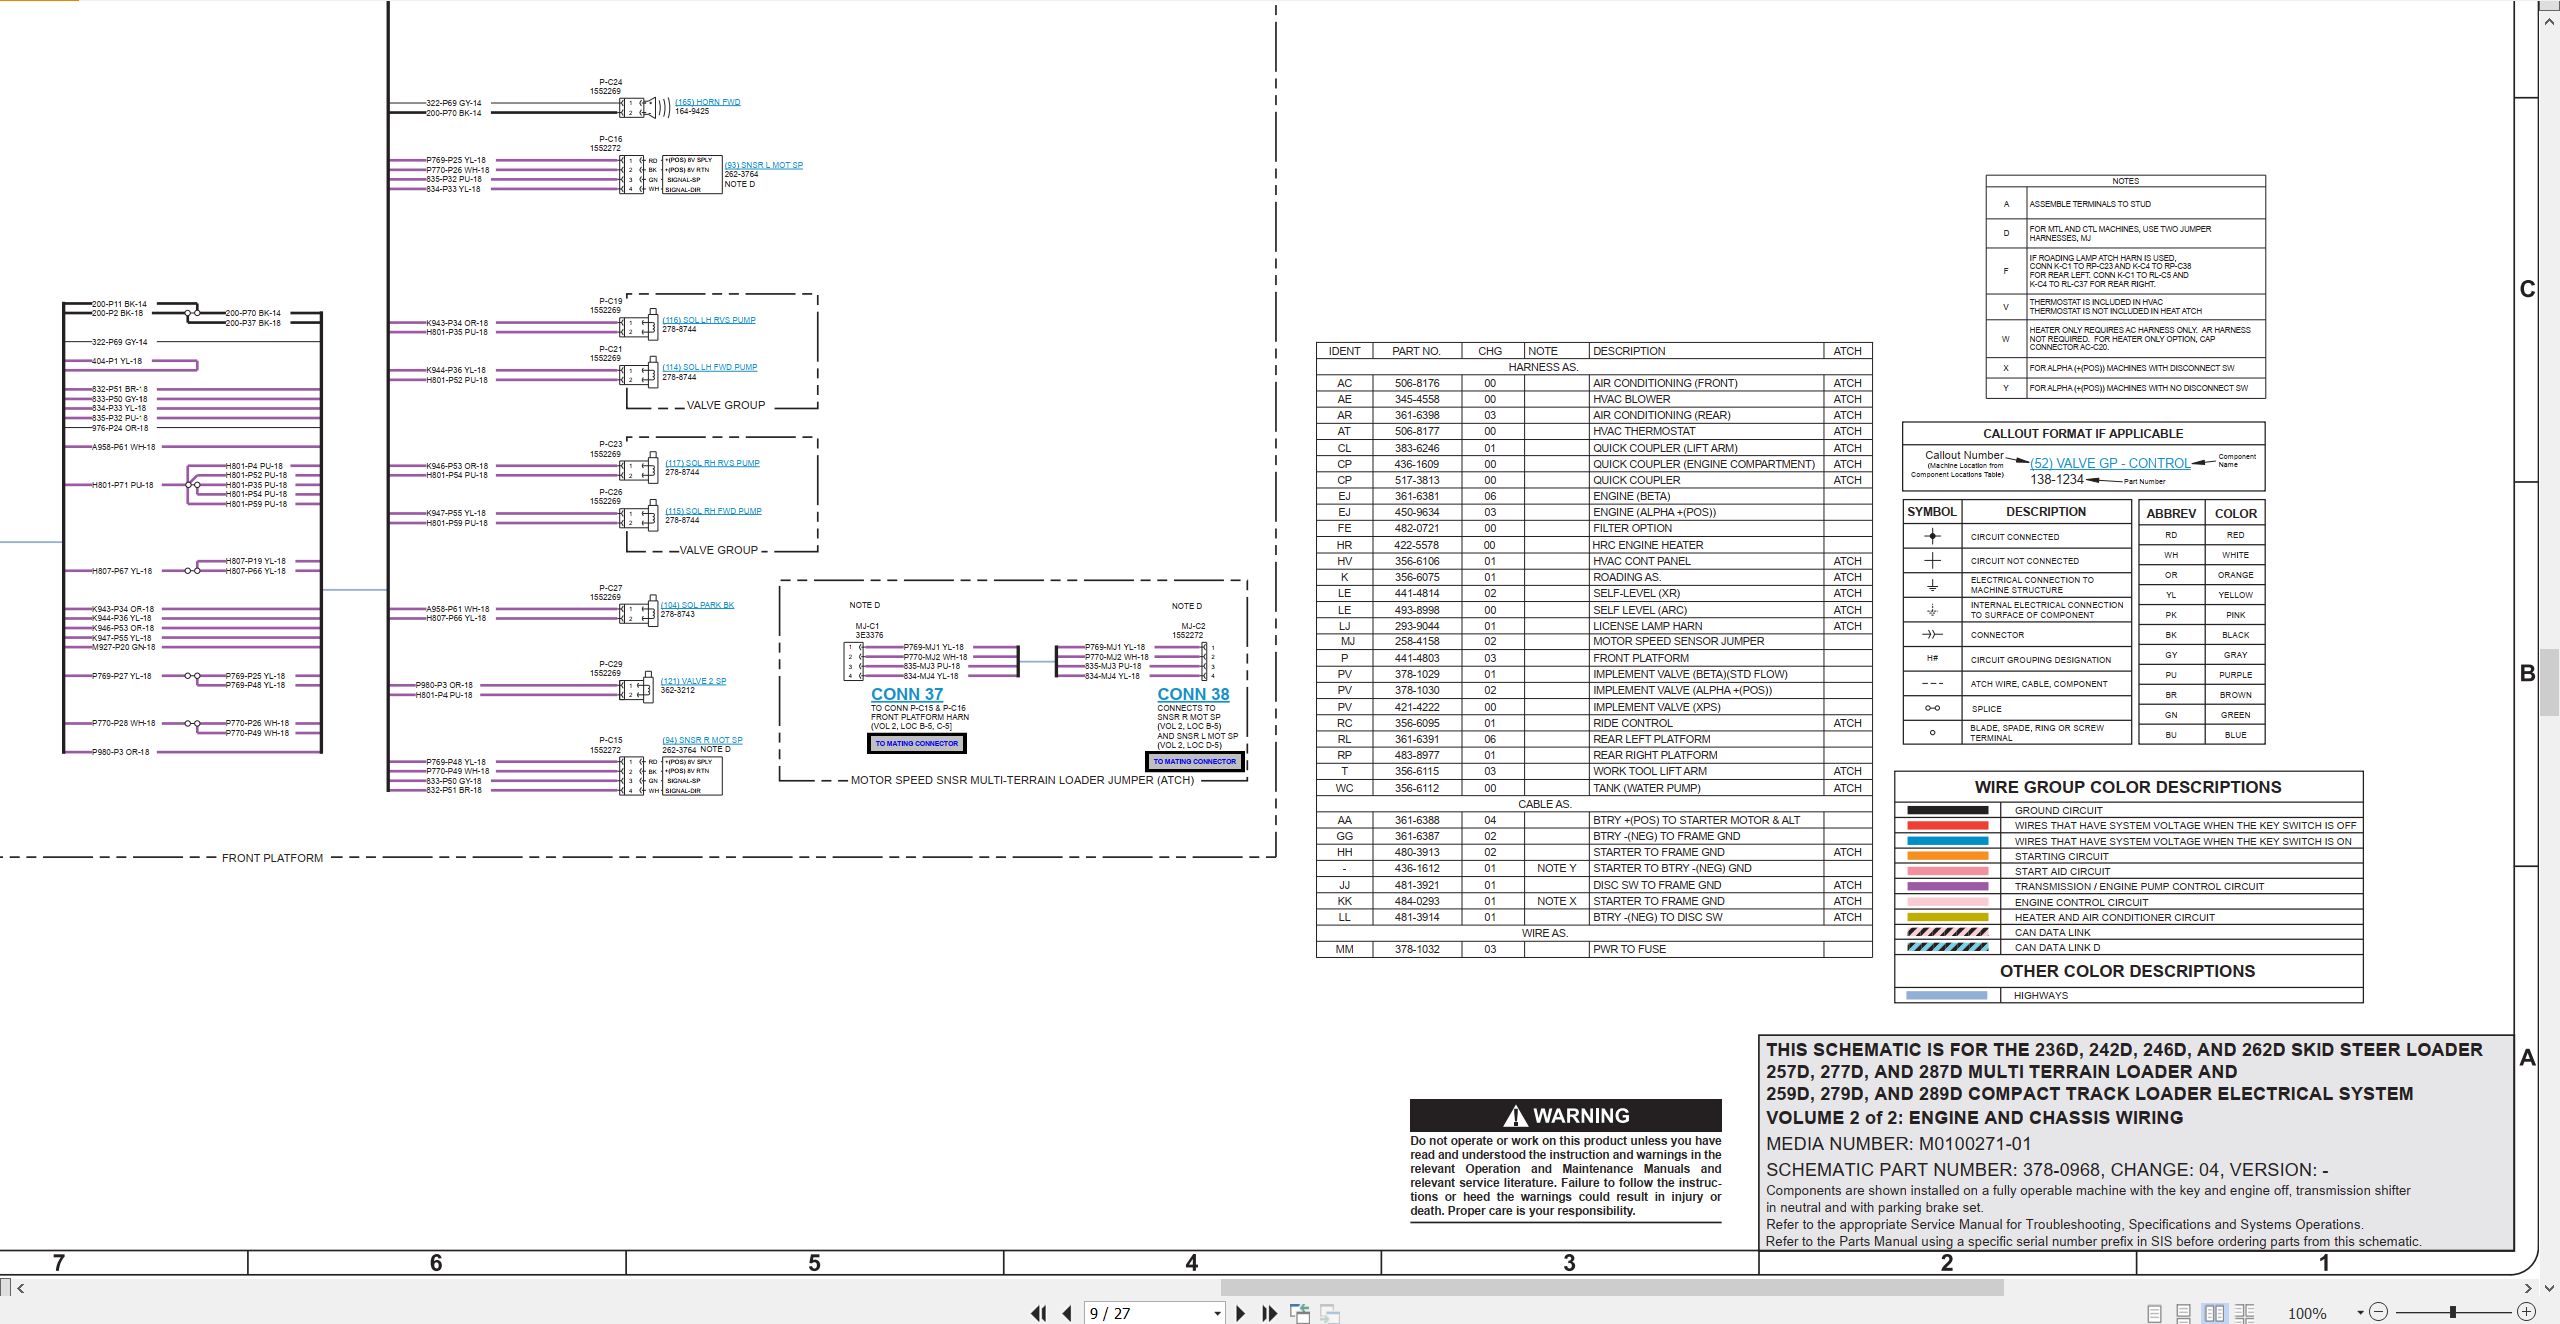Jump to the last page
The image size is (2560, 1324).
click(x=1270, y=1313)
